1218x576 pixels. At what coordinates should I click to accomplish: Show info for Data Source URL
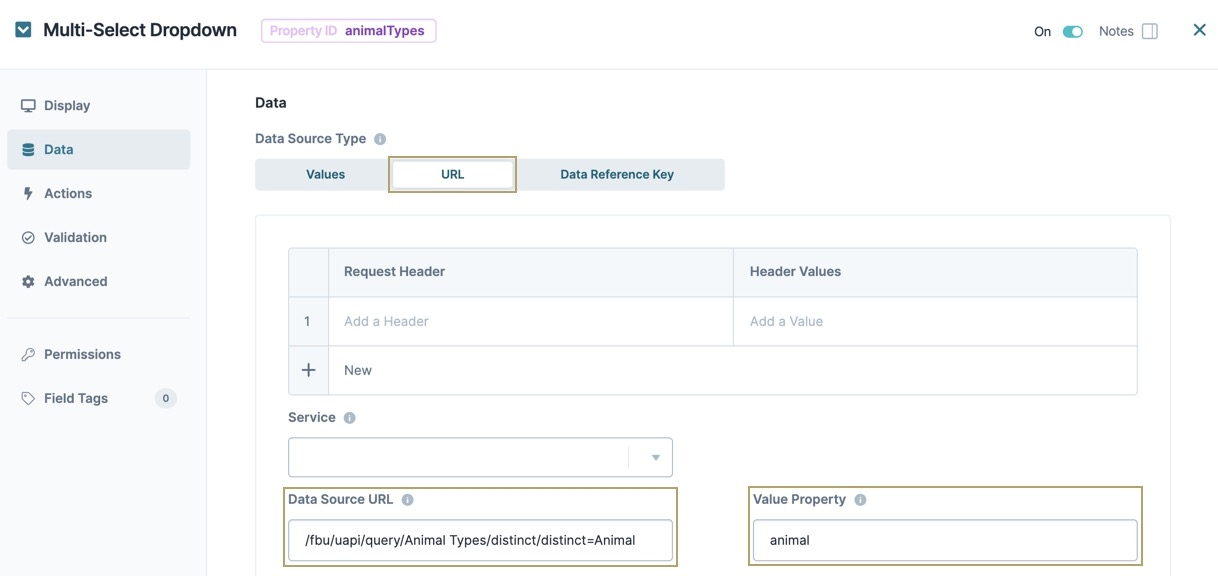click(x=407, y=500)
